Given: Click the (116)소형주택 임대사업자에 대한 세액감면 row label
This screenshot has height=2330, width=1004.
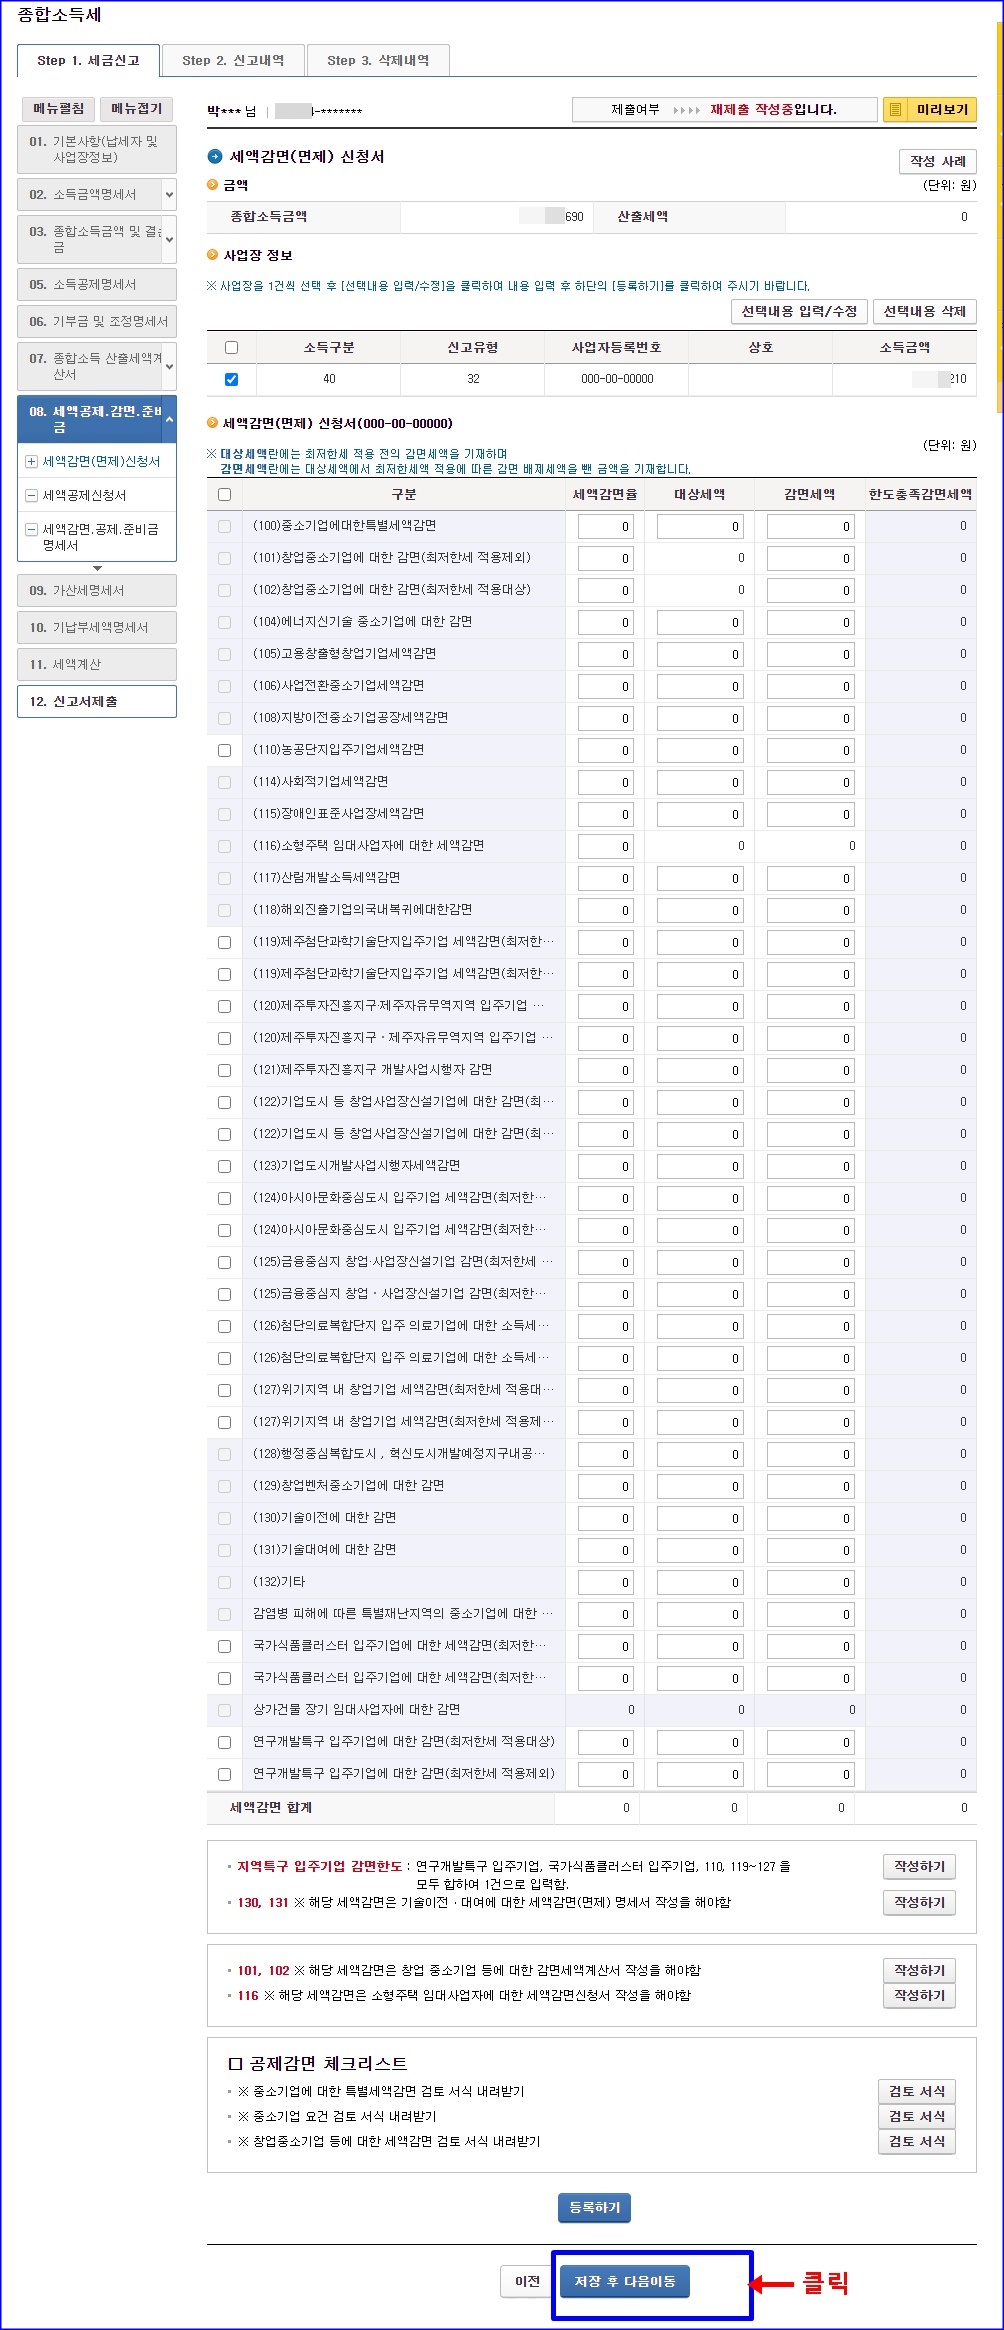Looking at the screenshot, I should click(368, 846).
